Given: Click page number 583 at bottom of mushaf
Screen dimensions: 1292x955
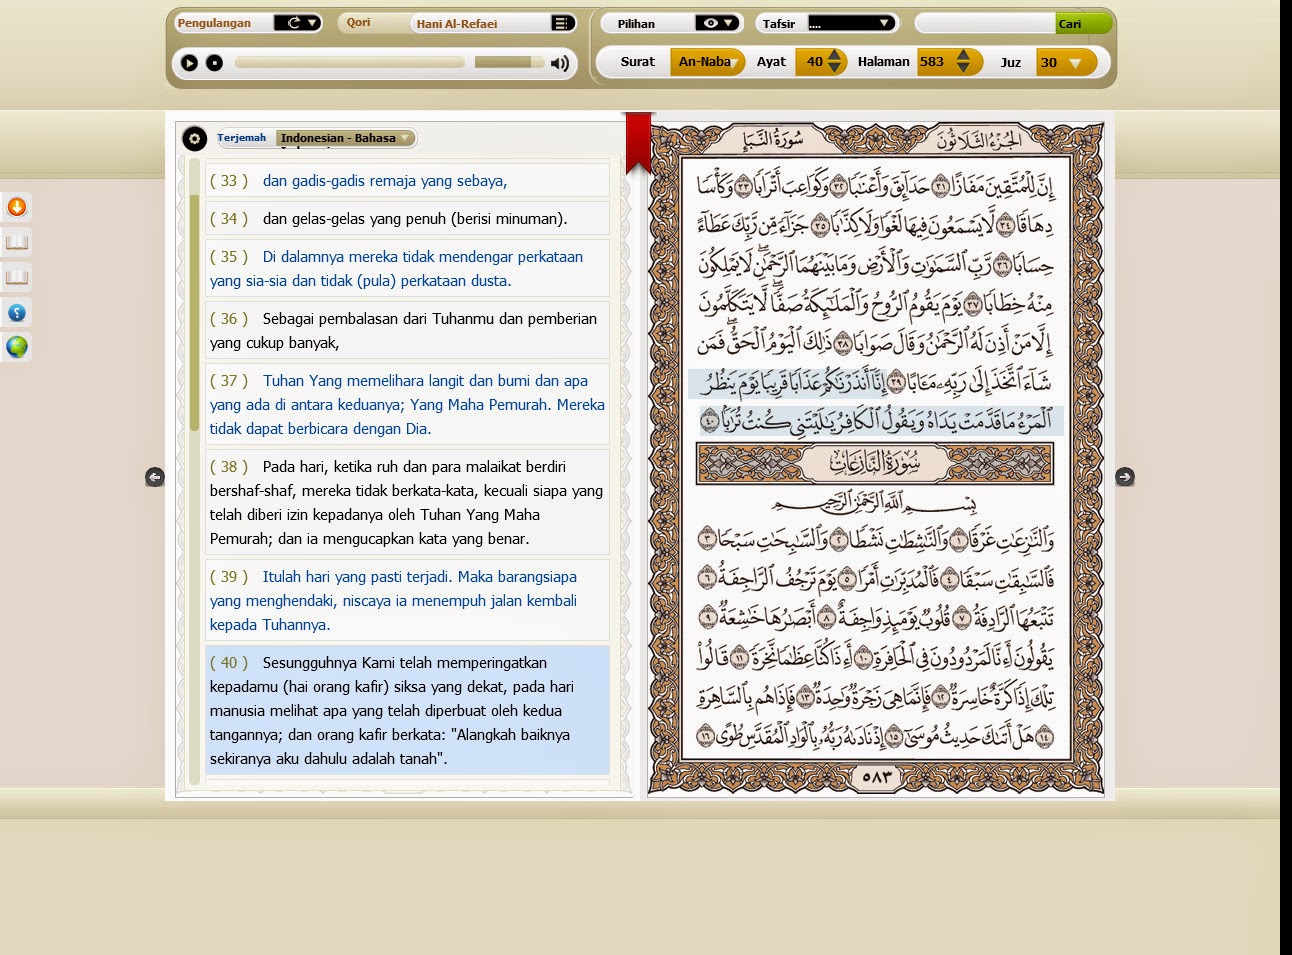Looking at the screenshot, I should [876, 776].
